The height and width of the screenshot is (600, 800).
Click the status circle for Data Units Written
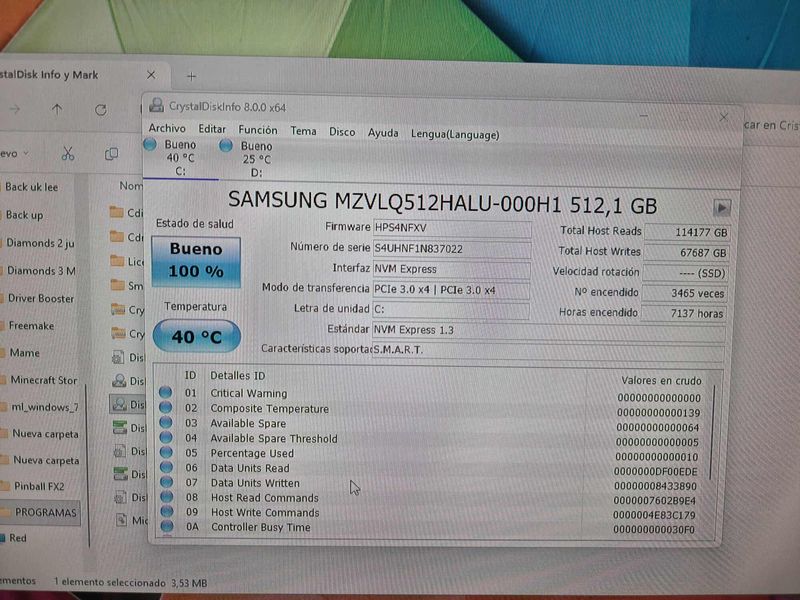click(166, 481)
